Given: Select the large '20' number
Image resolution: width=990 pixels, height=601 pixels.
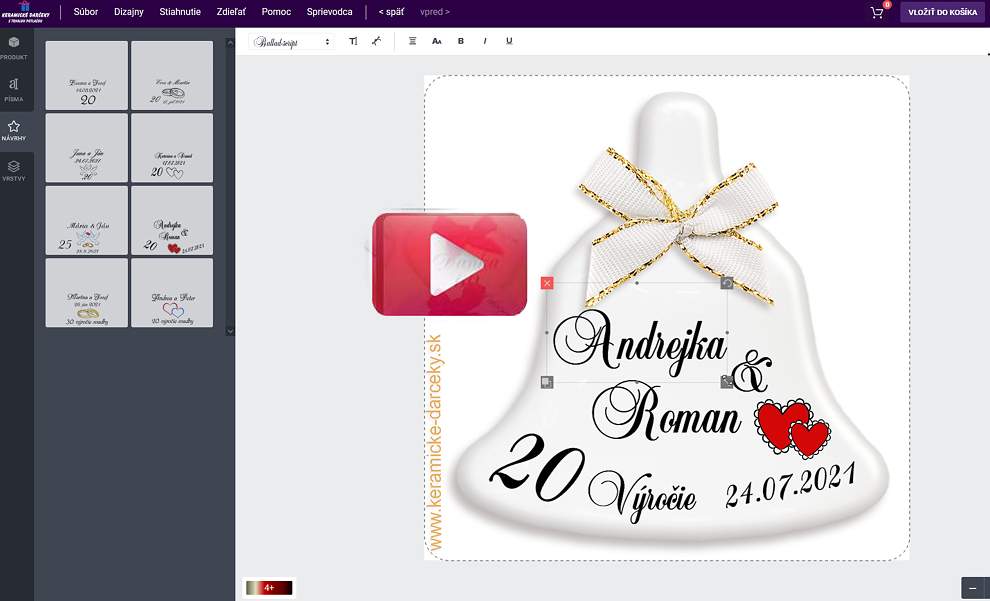Looking at the screenshot, I should pyautogui.click(x=537, y=468).
